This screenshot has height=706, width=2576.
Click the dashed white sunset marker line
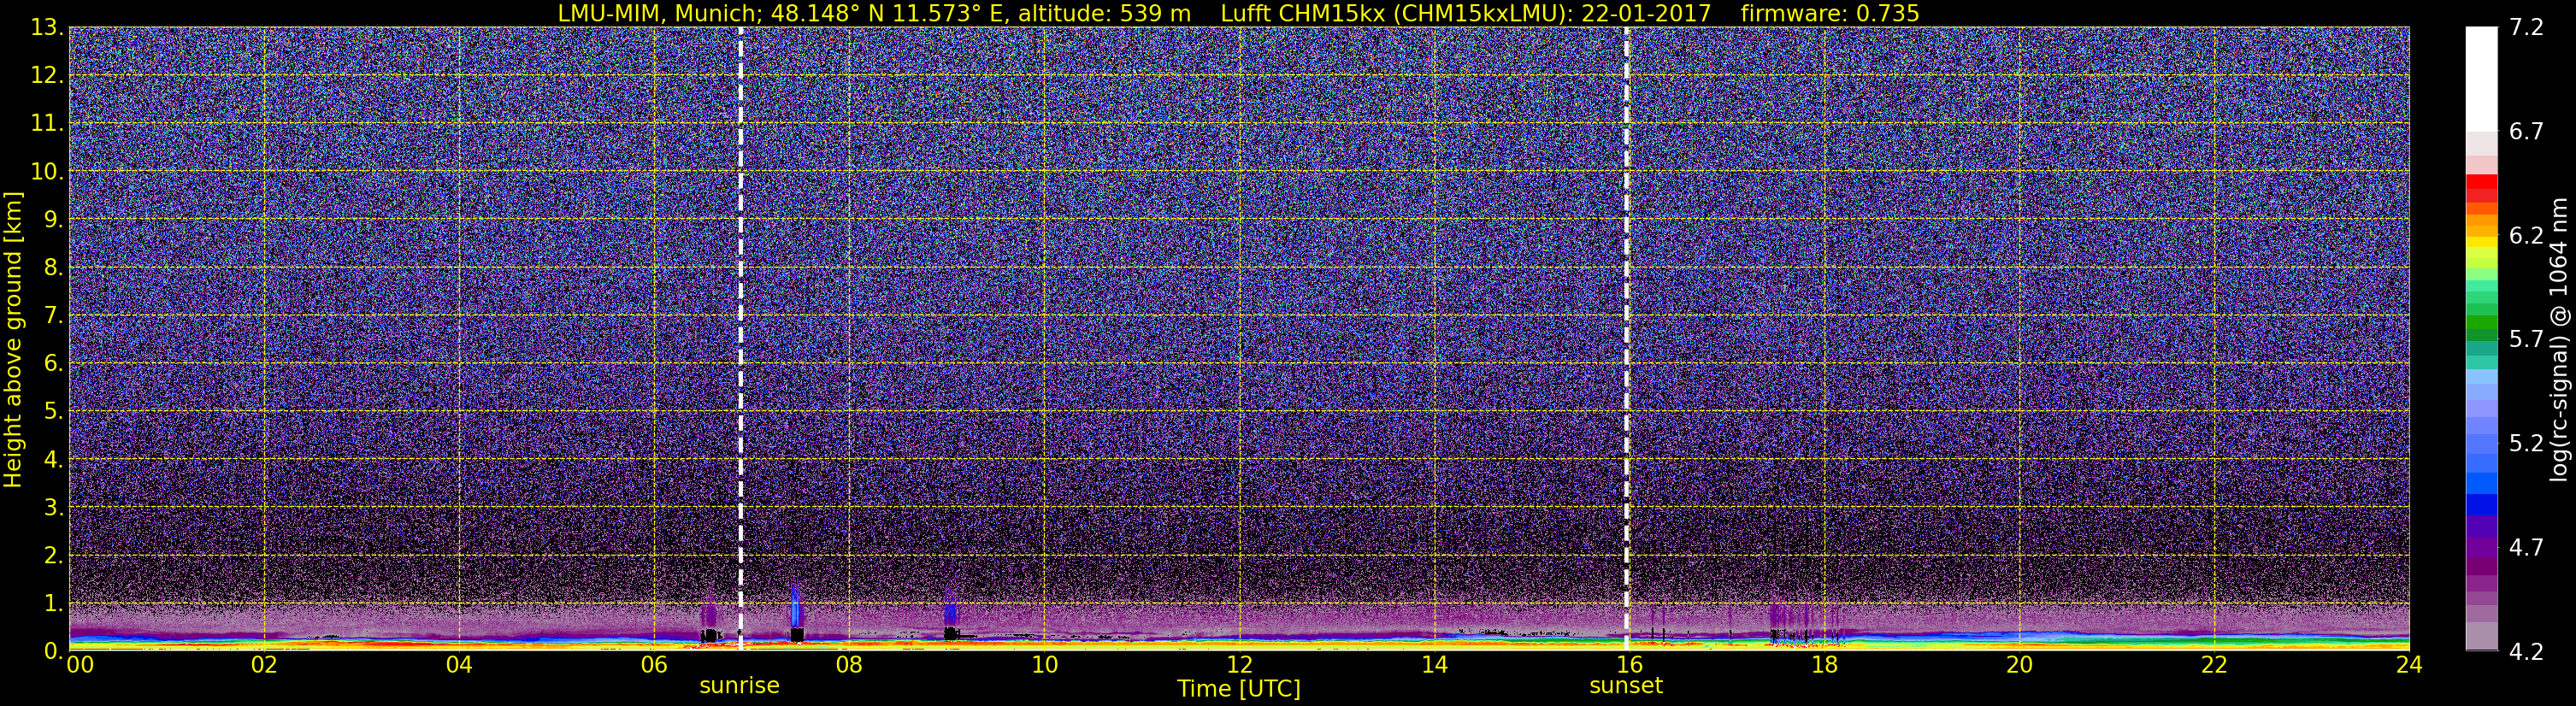pos(1626,338)
